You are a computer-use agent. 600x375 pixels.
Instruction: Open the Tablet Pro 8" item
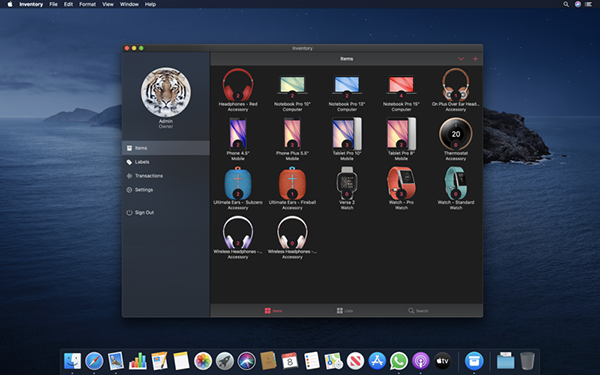[x=401, y=139]
